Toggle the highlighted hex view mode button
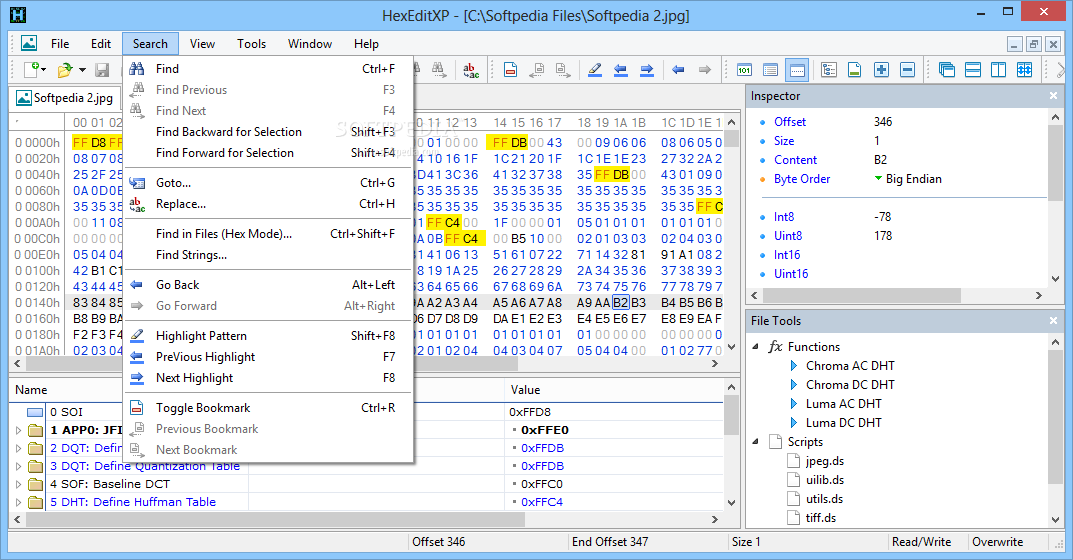 pyautogui.click(x=797, y=70)
